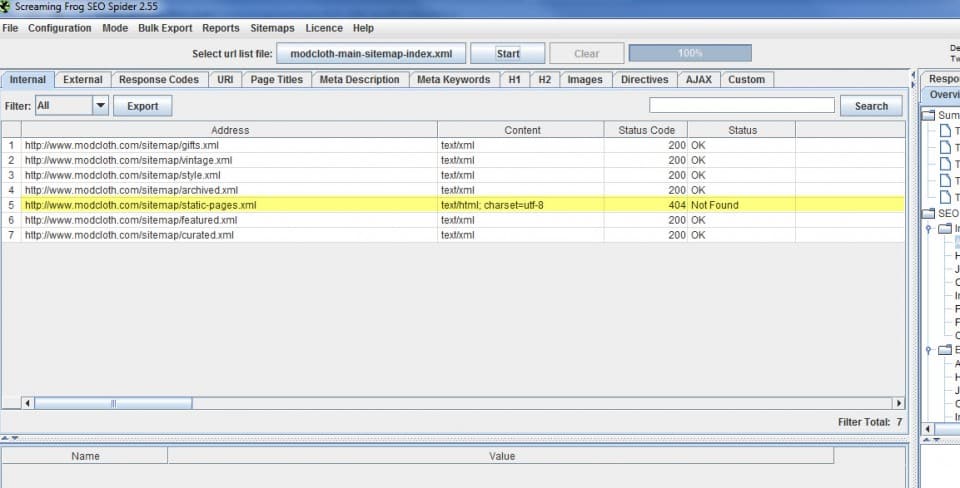Click the horizontal scrollbar thumb of table
Screen dimensions: 960x488
(x=113, y=404)
